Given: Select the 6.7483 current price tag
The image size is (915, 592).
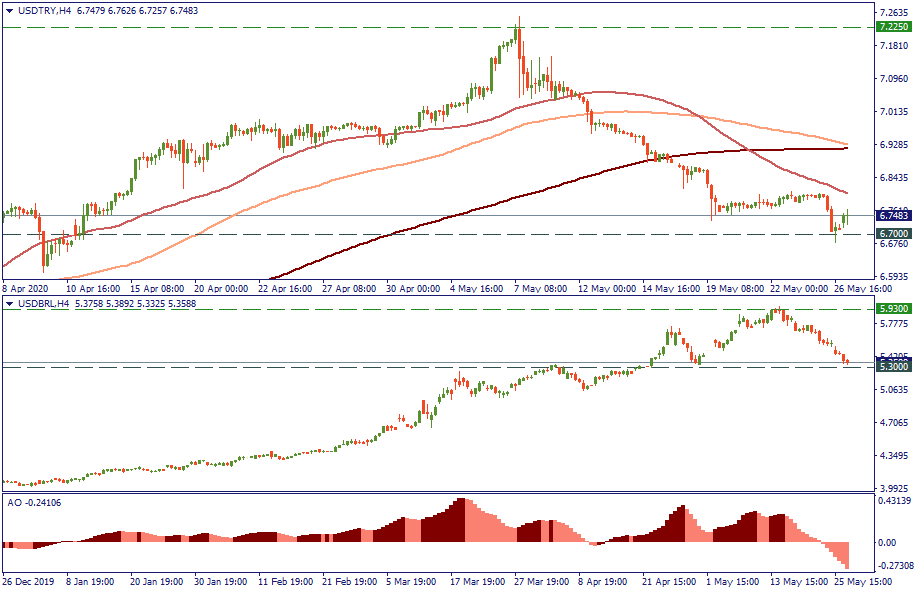Looking at the screenshot, I should point(891,215).
